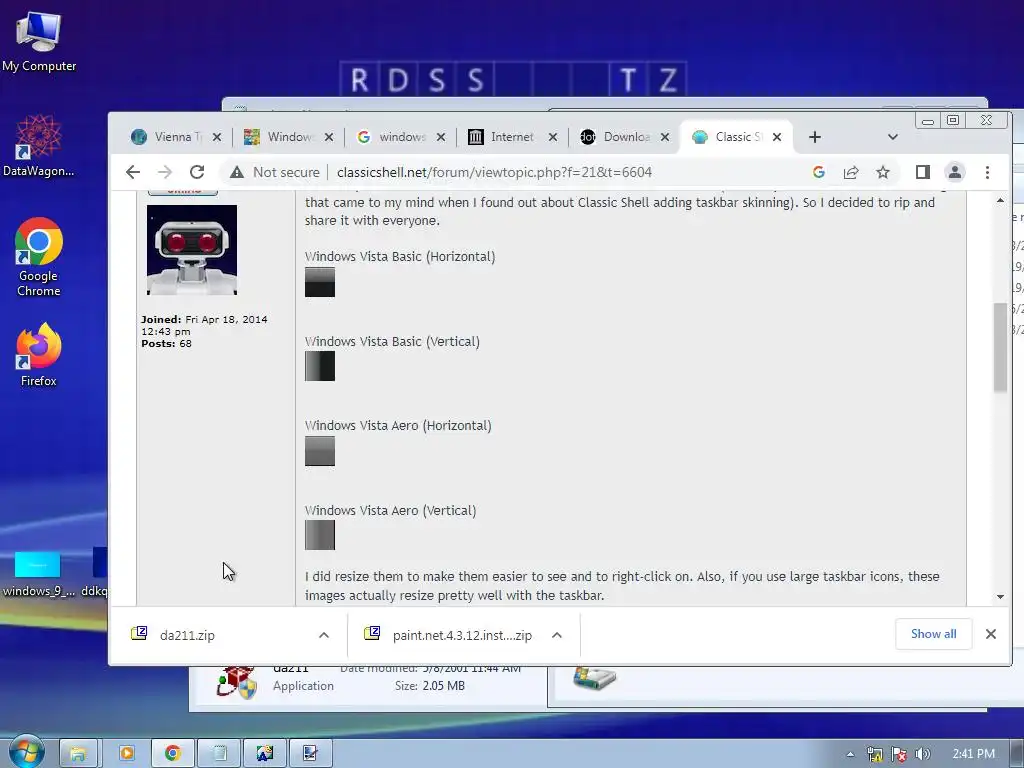Open Firefox desktop shortcut
This screenshot has width=1024, height=768.
(x=39, y=355)
